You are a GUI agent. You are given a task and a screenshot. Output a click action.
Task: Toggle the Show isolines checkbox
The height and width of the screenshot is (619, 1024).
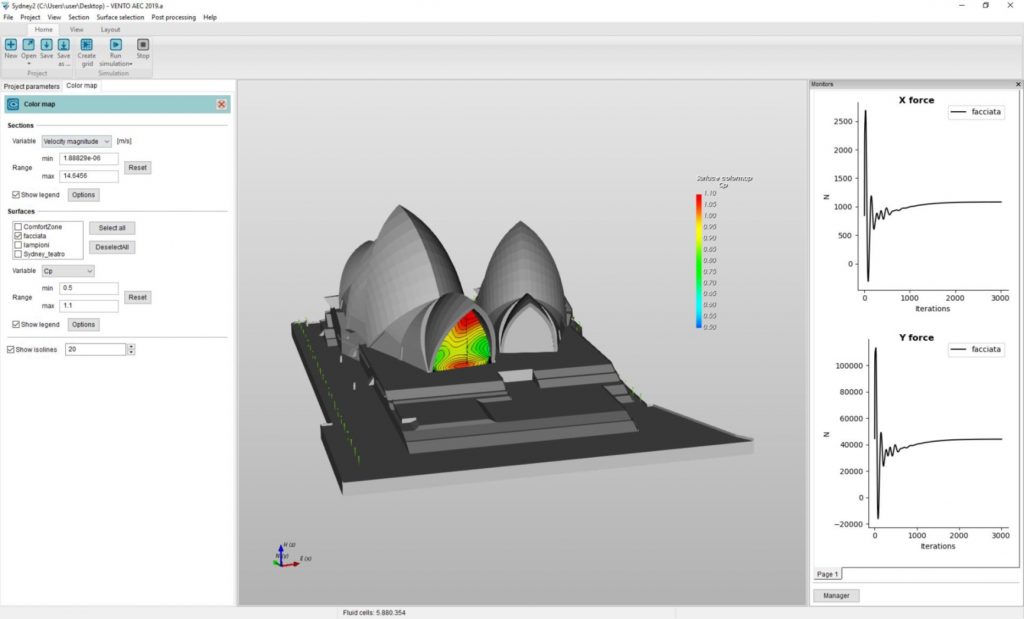pos(10,349)
